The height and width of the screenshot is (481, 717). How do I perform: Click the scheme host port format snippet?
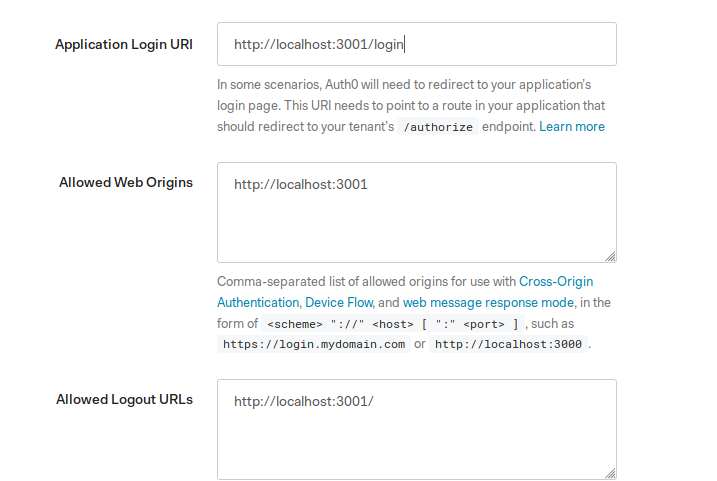(x=392, y=324)
